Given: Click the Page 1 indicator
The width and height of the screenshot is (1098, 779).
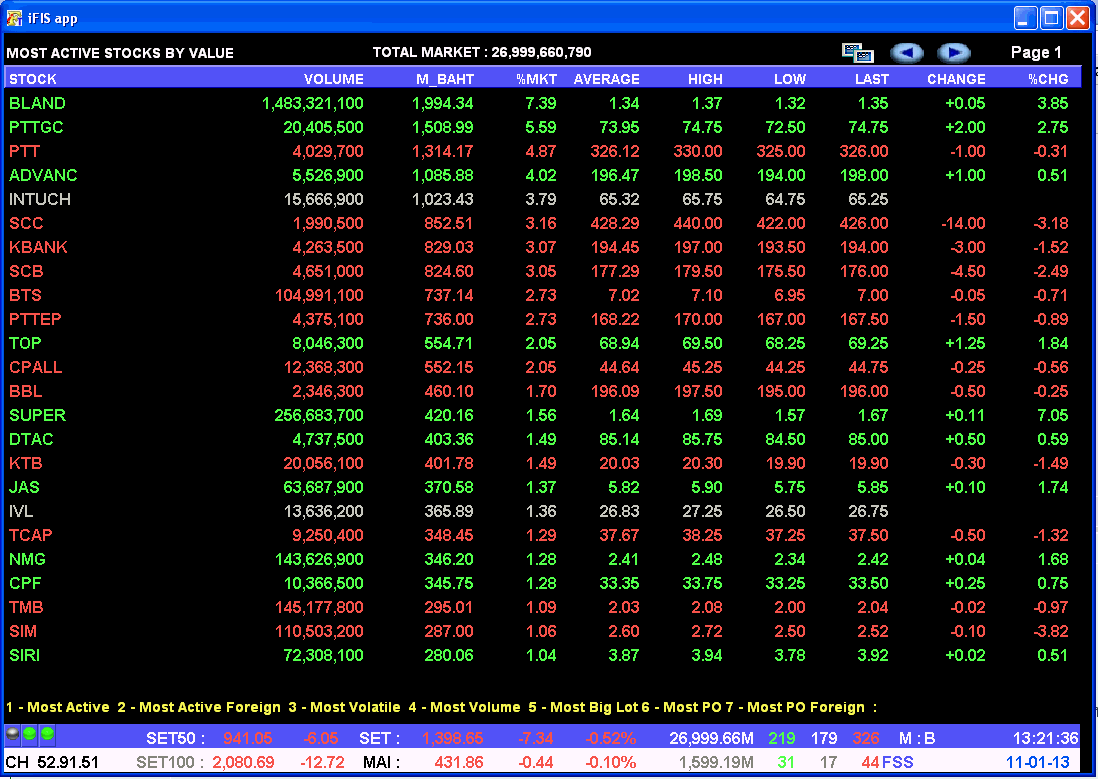Looking at the screenshot, I should 1036,53.
